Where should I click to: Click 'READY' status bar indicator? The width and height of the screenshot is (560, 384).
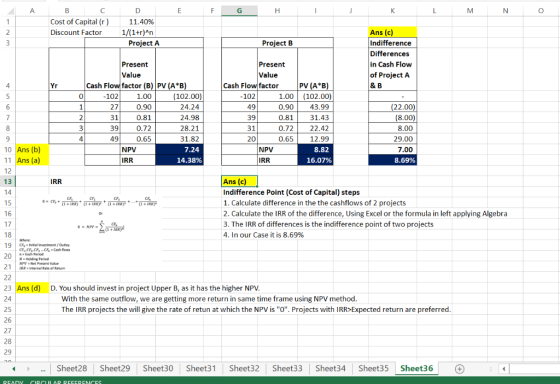(x=13, y=382)
